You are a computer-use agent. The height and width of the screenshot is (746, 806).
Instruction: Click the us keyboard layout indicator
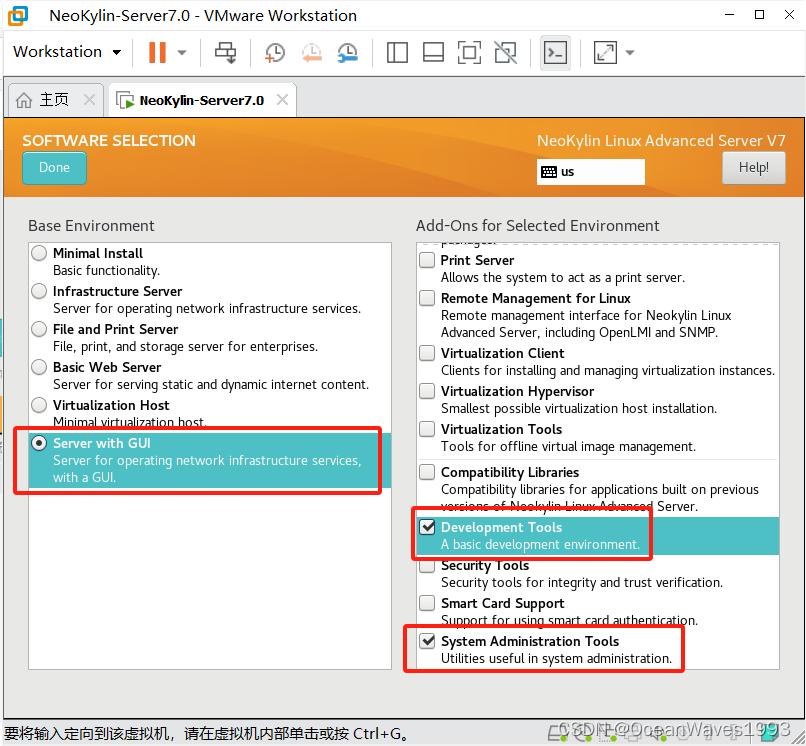pos(591,172)
